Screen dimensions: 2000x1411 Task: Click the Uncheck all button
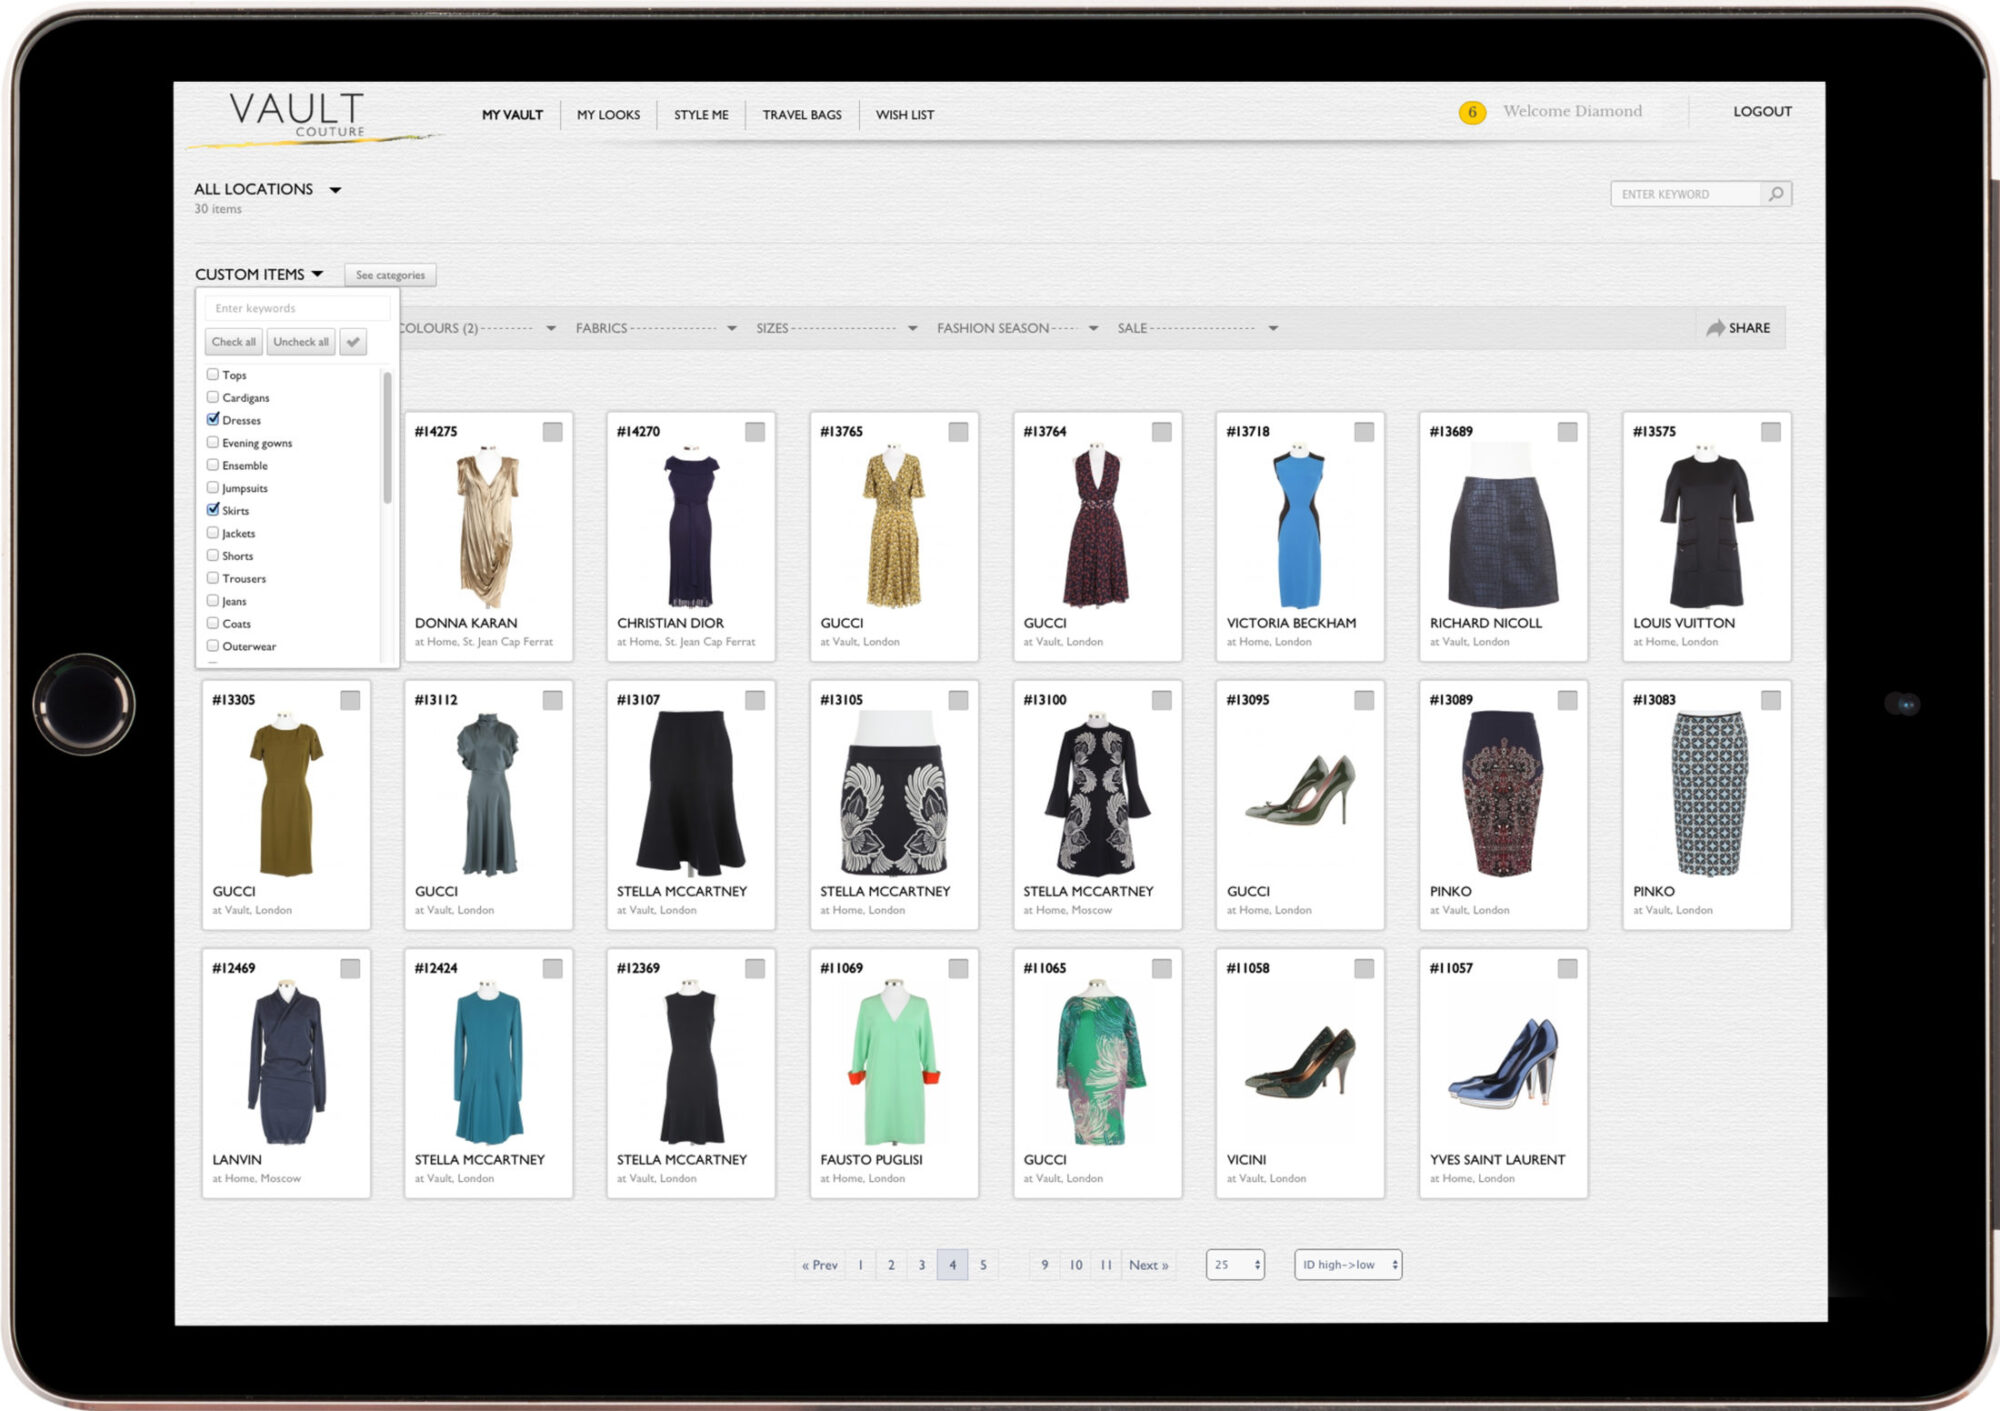(x=300, y=342)
